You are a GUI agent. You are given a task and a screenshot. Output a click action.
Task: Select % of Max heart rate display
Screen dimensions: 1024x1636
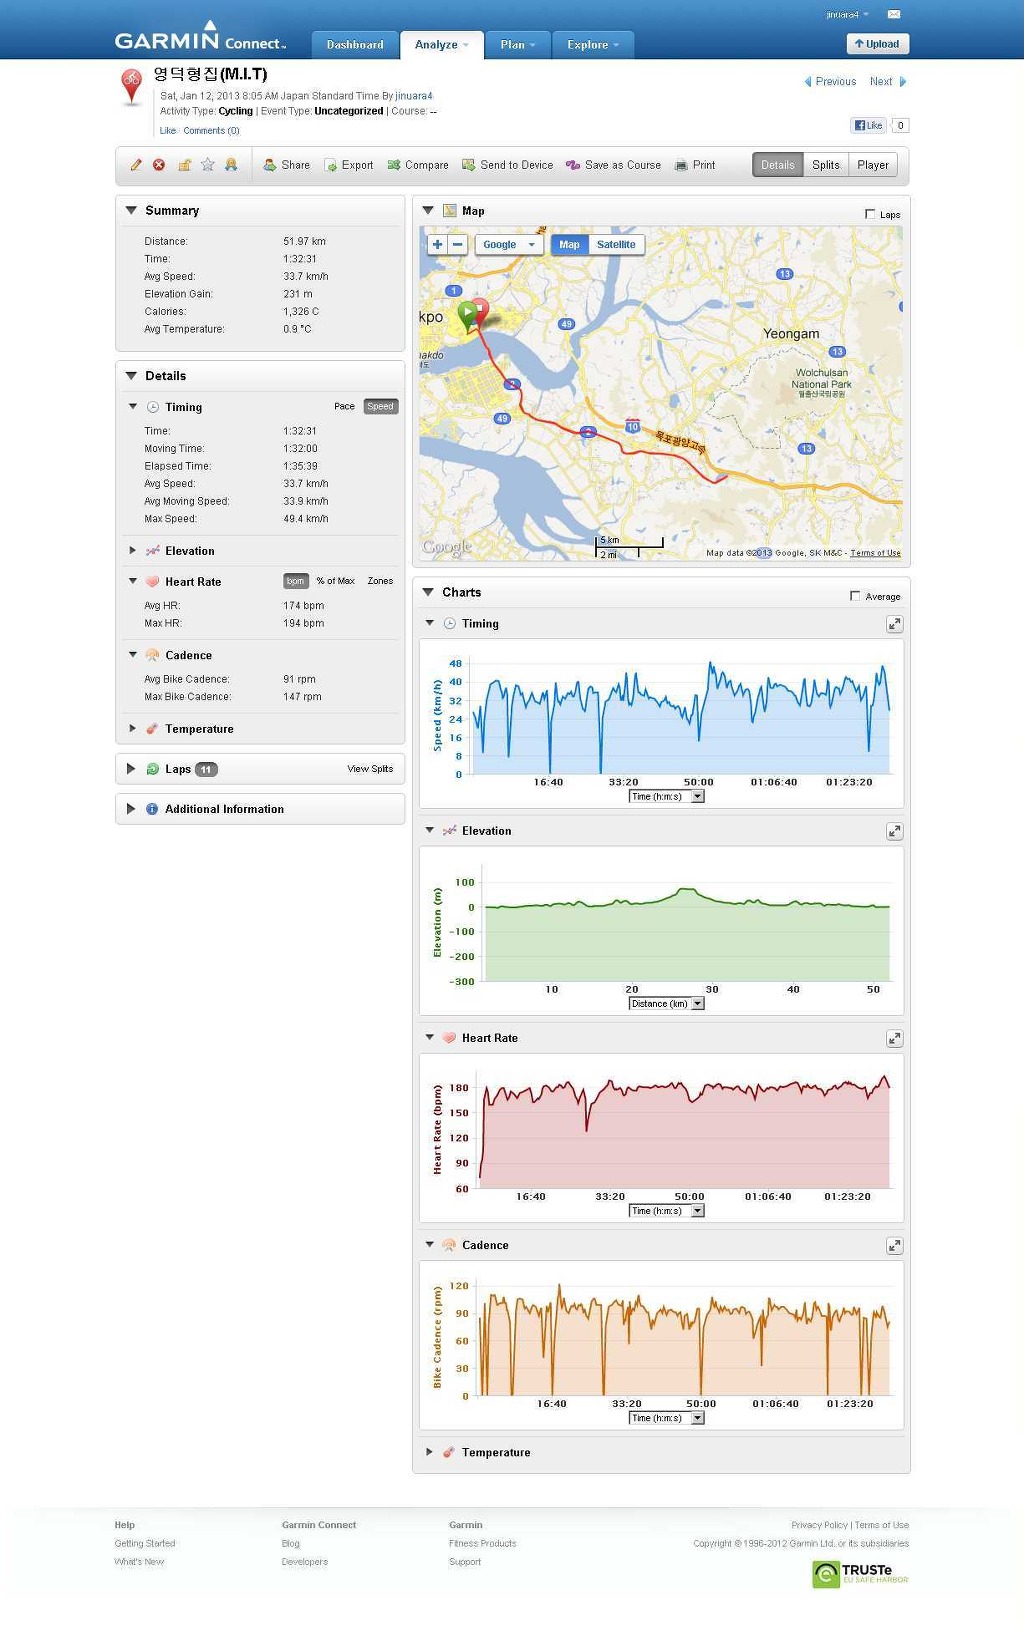336,581
